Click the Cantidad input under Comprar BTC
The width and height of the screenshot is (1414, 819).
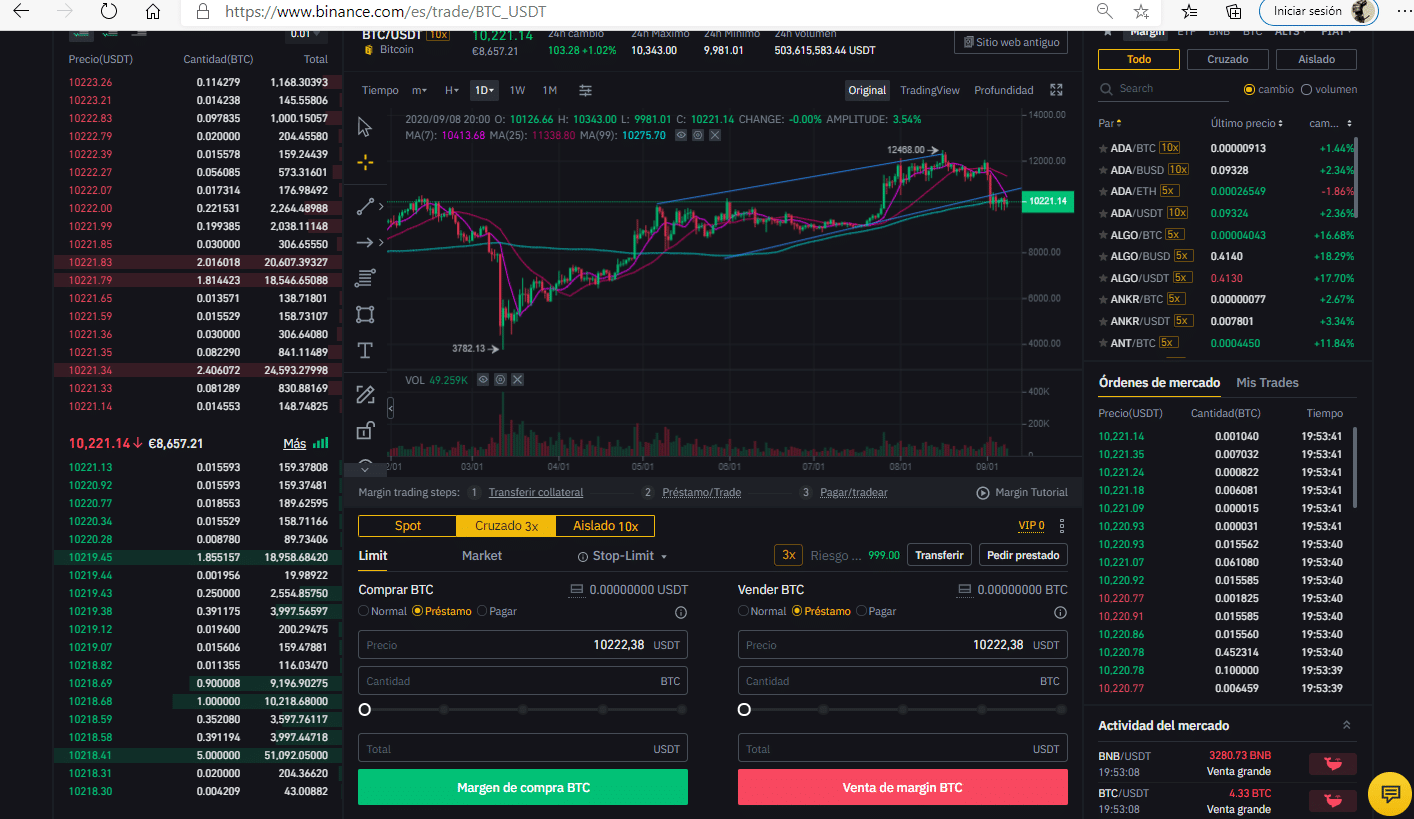[523, 681]
